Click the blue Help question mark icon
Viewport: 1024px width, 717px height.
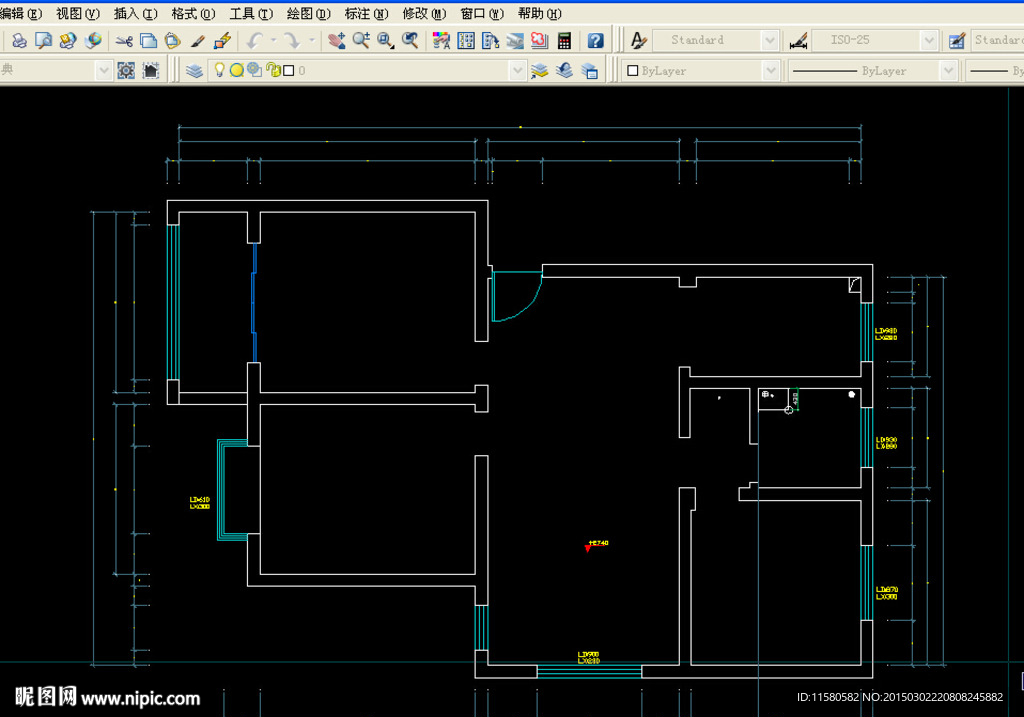coord(595,41)
